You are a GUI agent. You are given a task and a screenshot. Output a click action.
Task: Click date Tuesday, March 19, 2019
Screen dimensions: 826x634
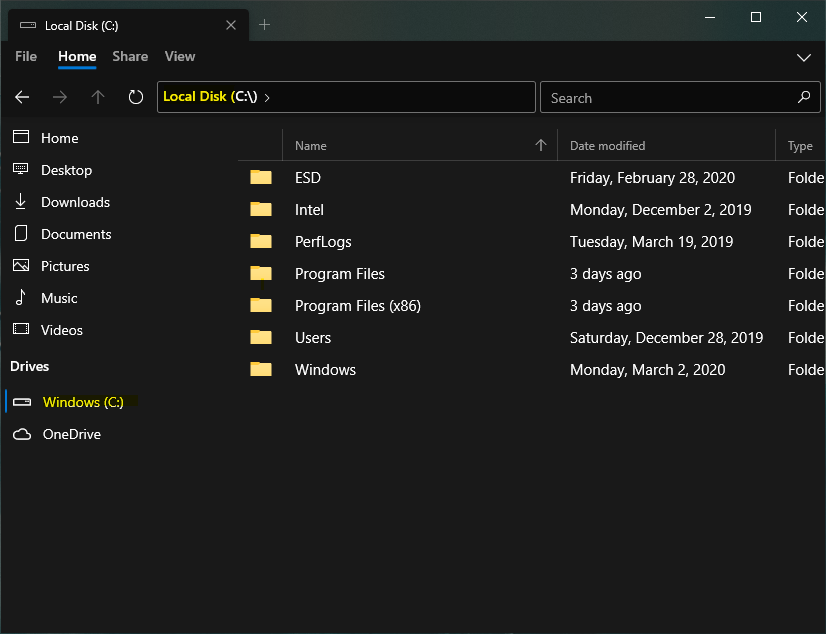(x=652, y=242)
